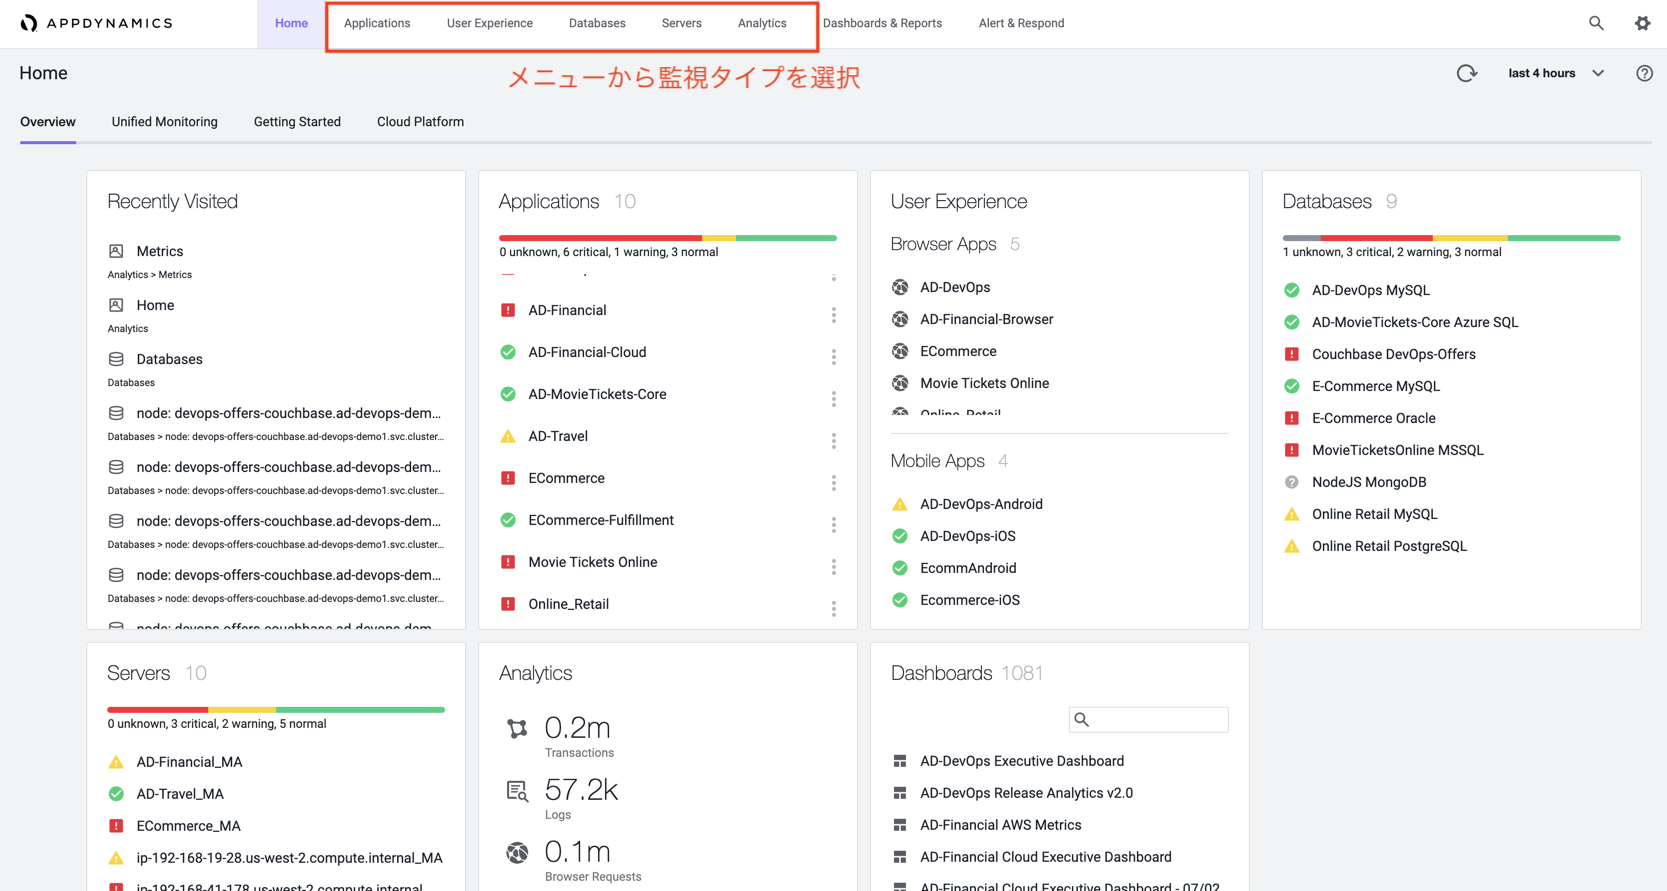Screen dimensions: 1667x891
Task: Open AD-Financial Cloud Executive Dashboard link
Action: (1046, 857)
